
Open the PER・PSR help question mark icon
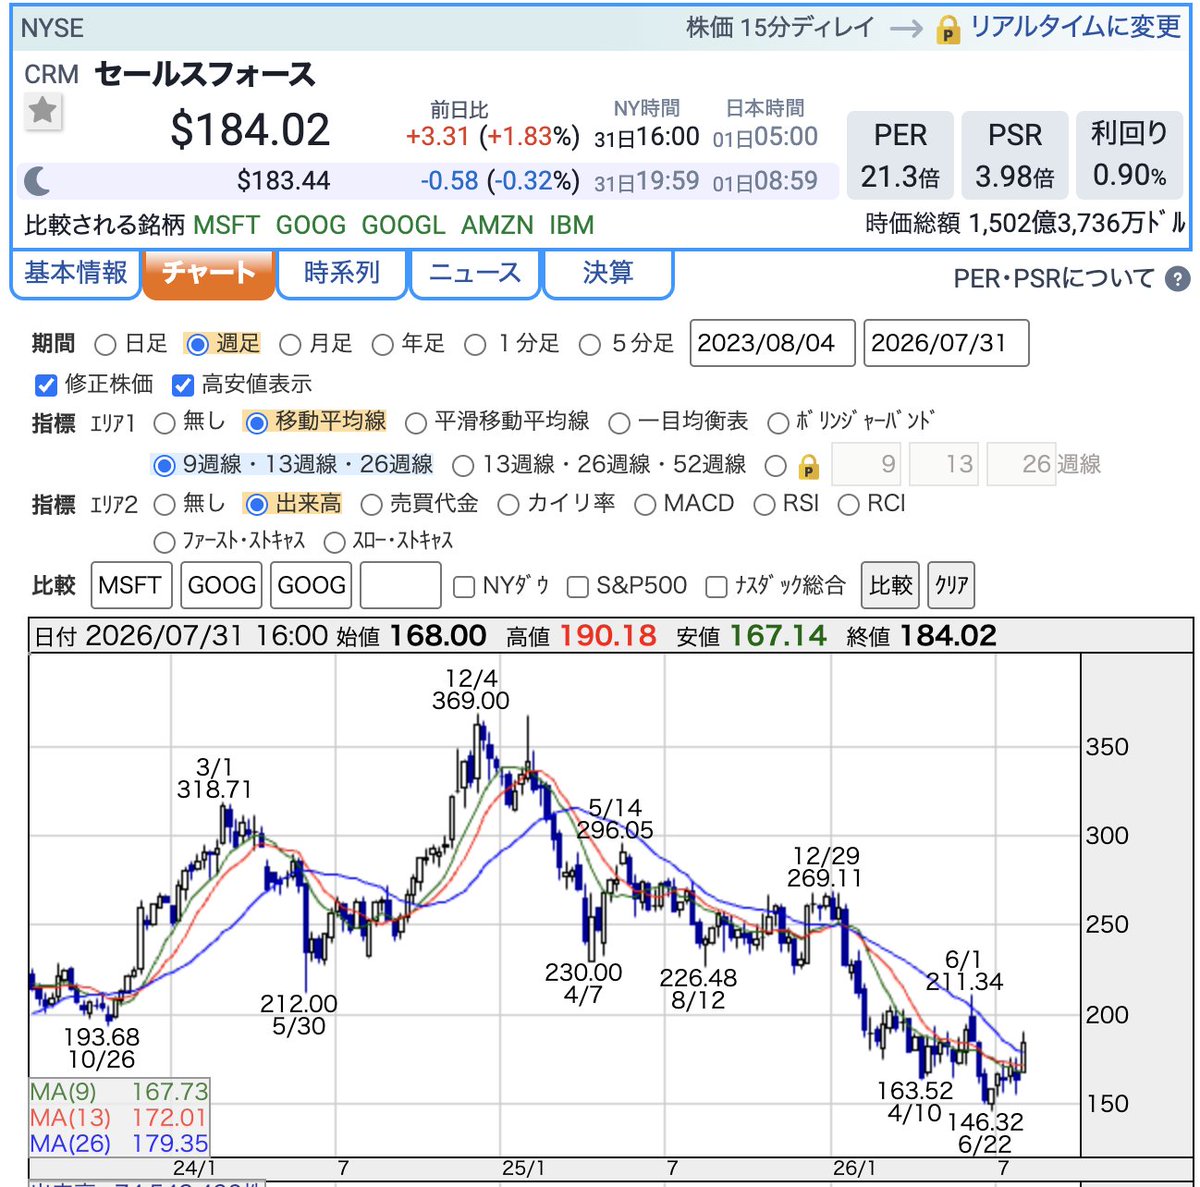coord(1178,279)
